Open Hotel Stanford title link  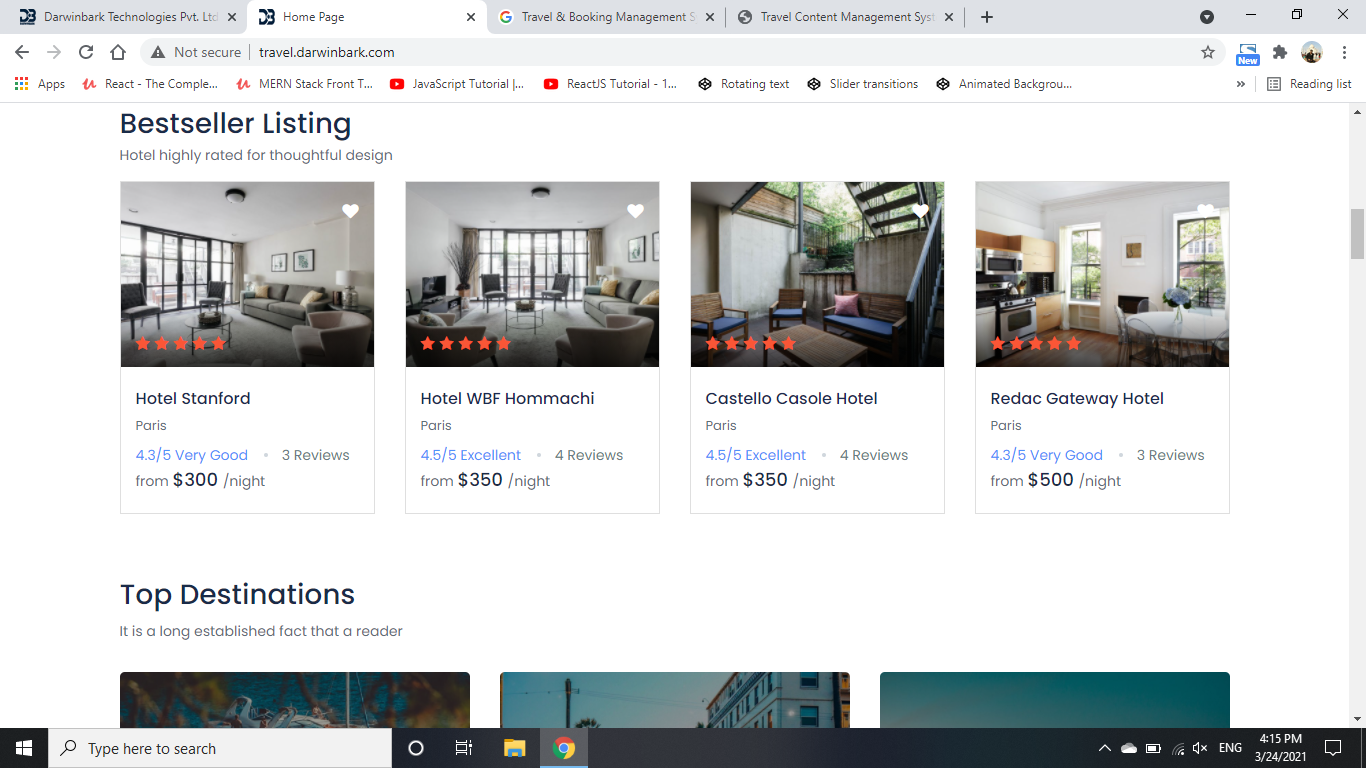tap(193, 398)
